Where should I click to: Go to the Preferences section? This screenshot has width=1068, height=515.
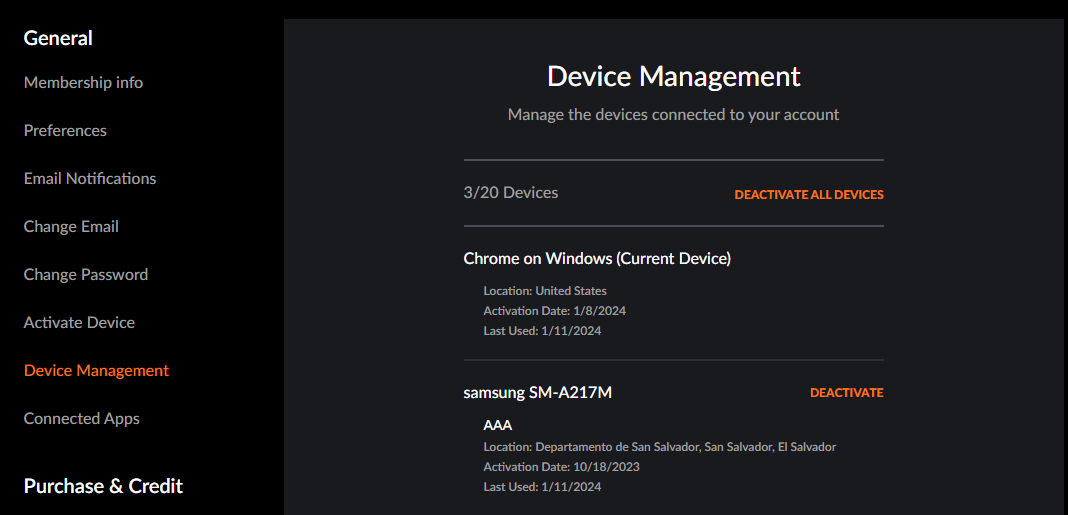(65, 130)
